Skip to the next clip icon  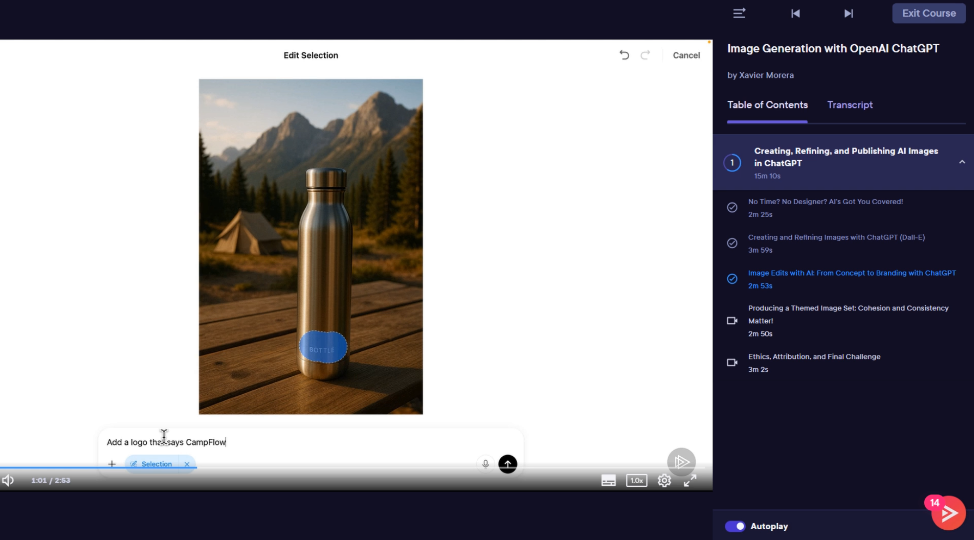click(x=849, y=13)
